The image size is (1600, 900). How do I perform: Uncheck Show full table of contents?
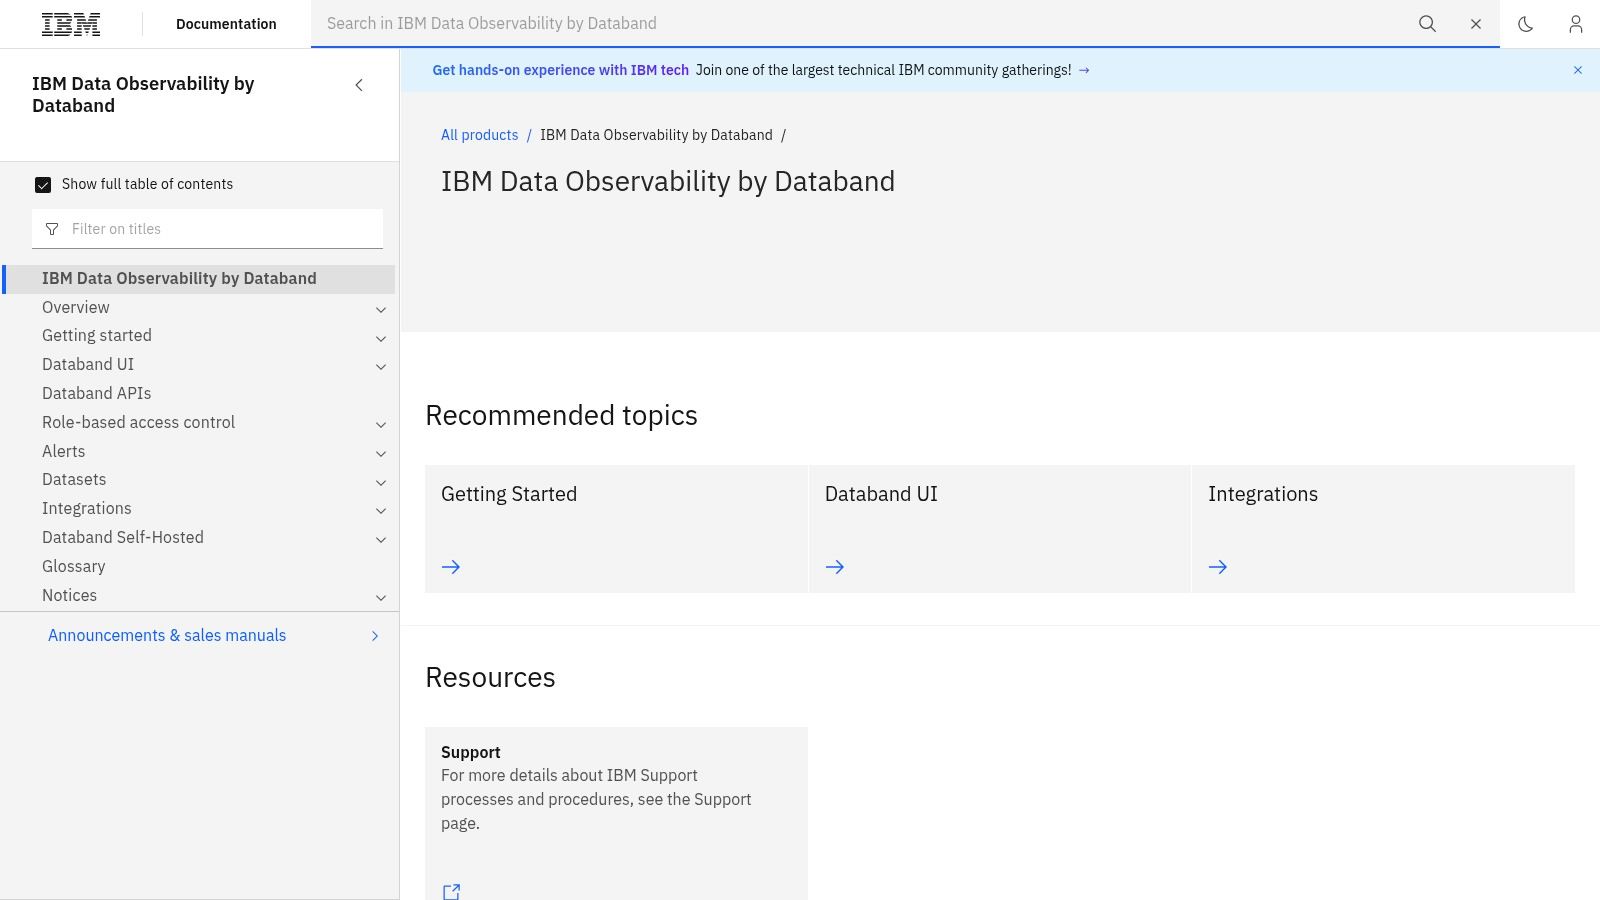coord(43,185)
